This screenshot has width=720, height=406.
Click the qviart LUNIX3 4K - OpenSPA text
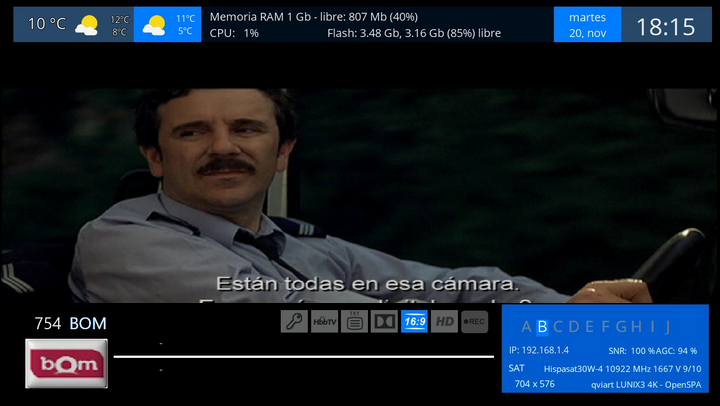[646, 385]
